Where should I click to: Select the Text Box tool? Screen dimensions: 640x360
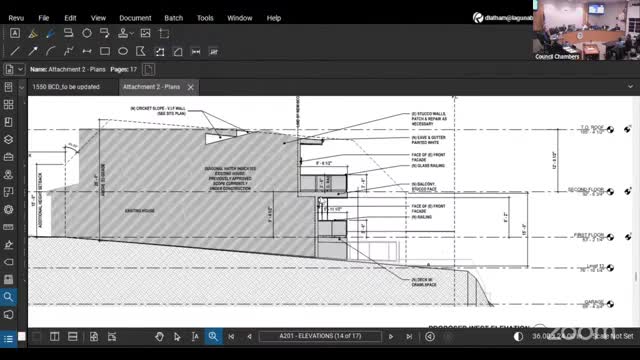(x=15, y=33)
